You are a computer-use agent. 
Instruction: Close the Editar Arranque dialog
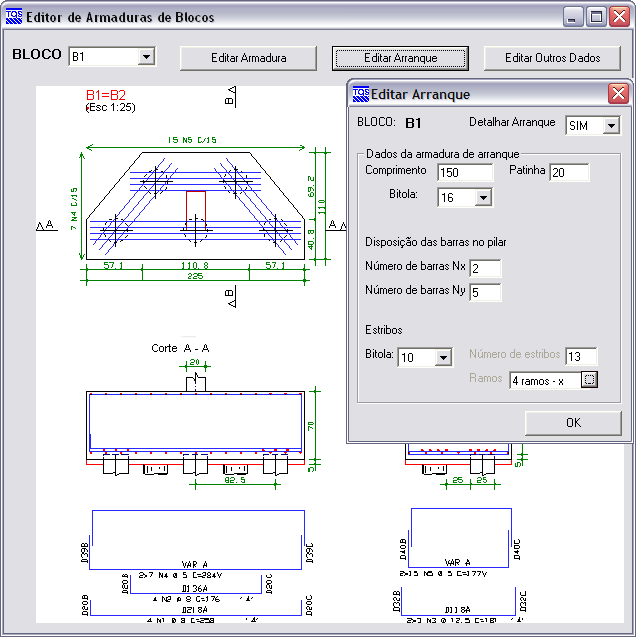tap(619, 95)
